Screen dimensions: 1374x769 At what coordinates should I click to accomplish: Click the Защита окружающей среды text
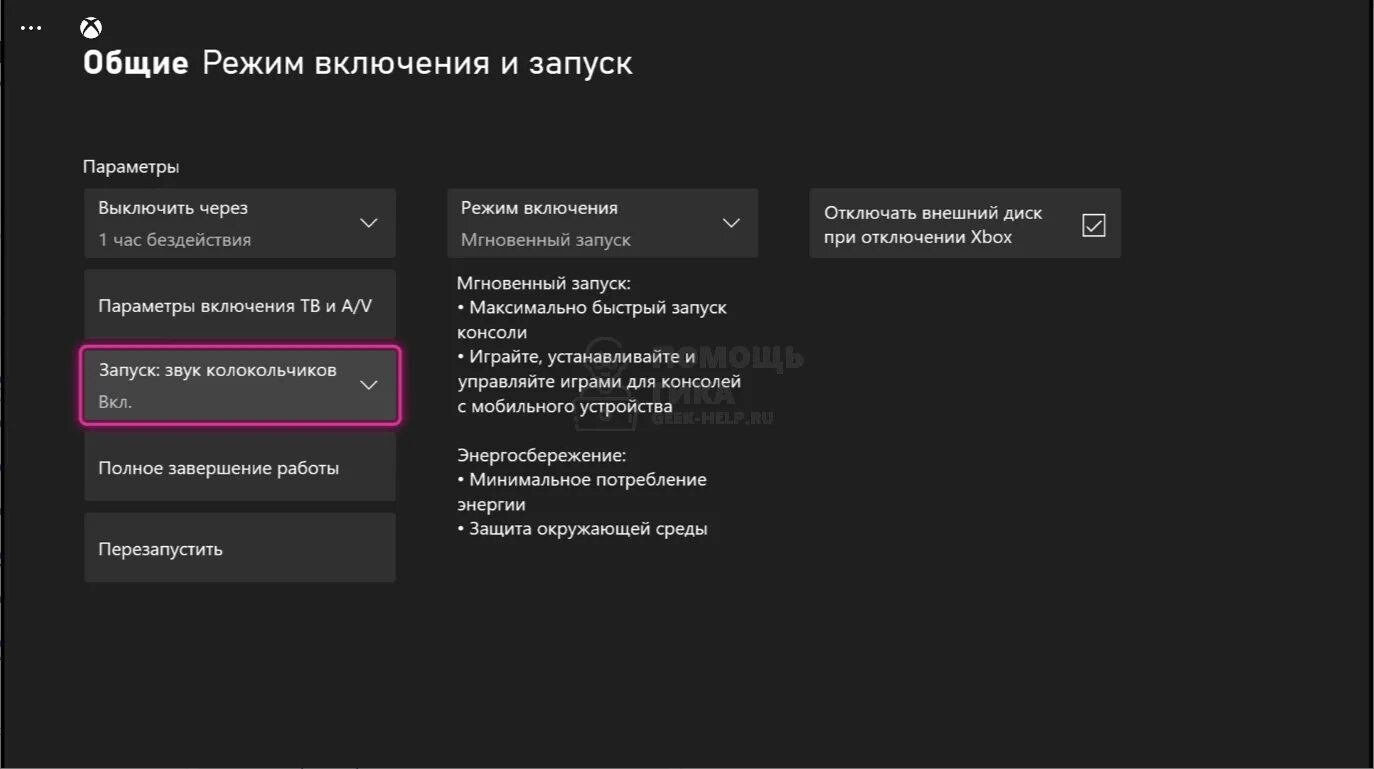click(582, 529)
